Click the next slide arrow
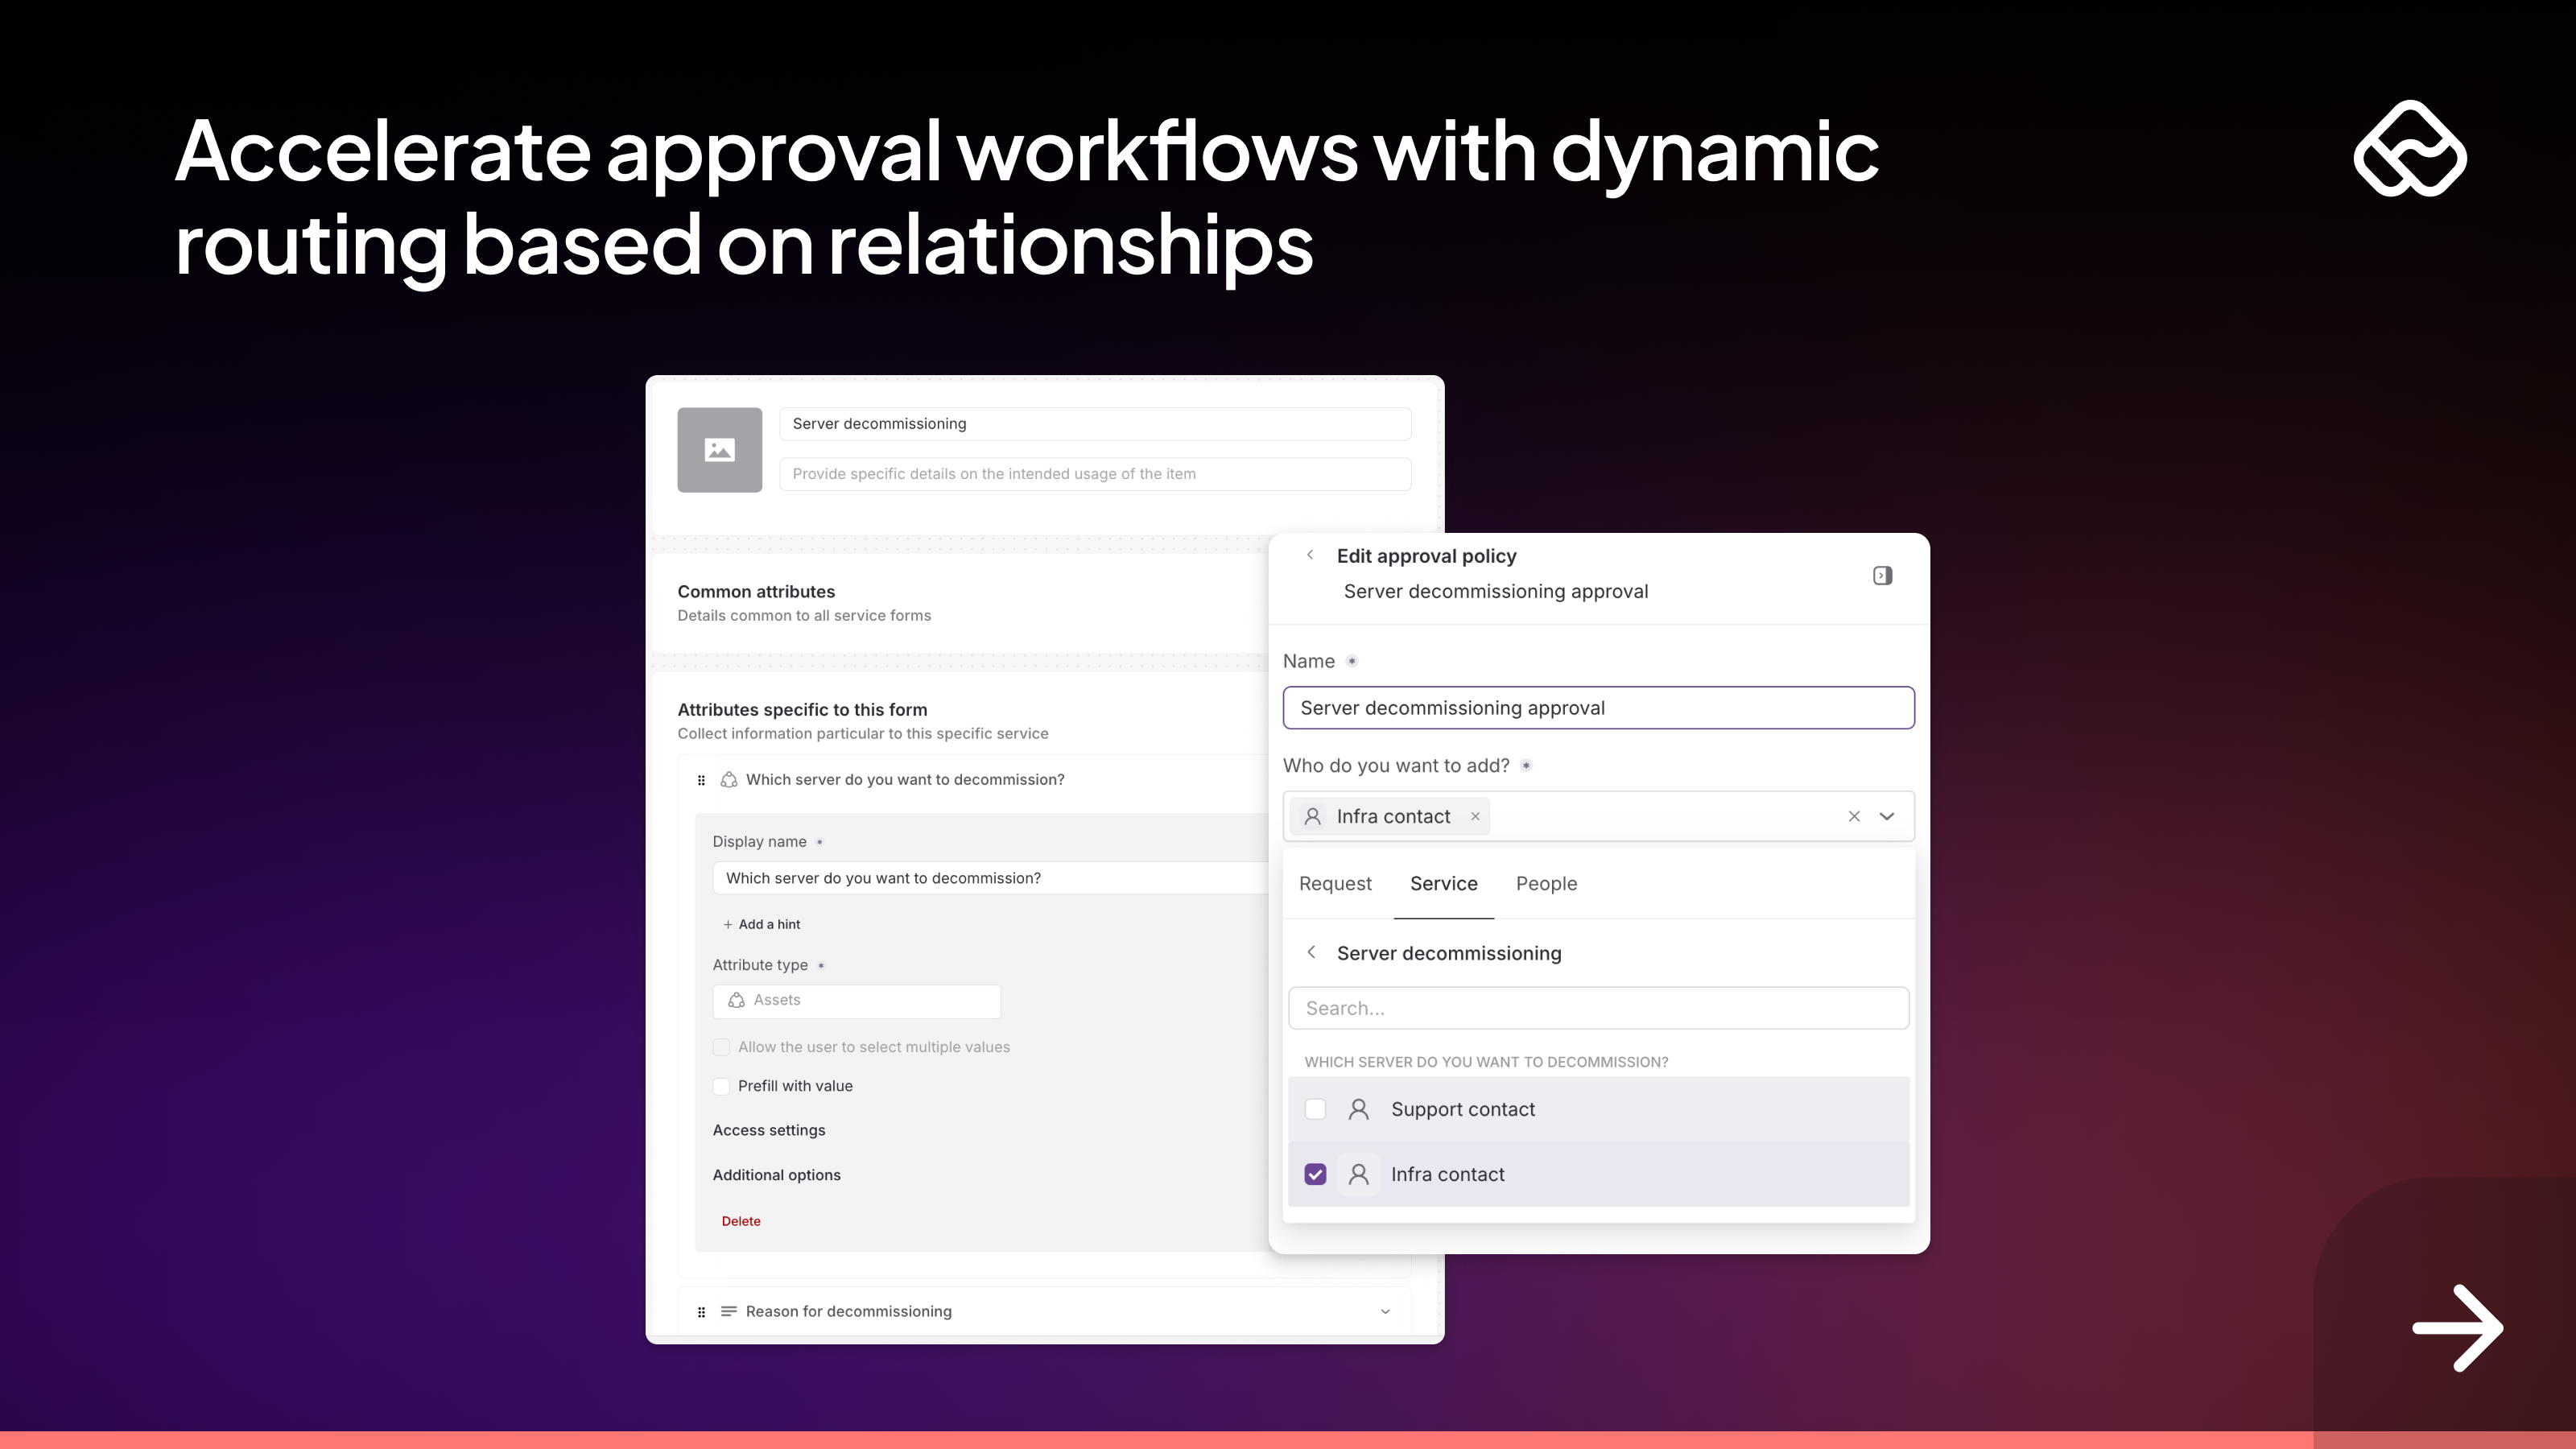The height and width of the screenshot is (1449, 2576). coord(2457,1328)
